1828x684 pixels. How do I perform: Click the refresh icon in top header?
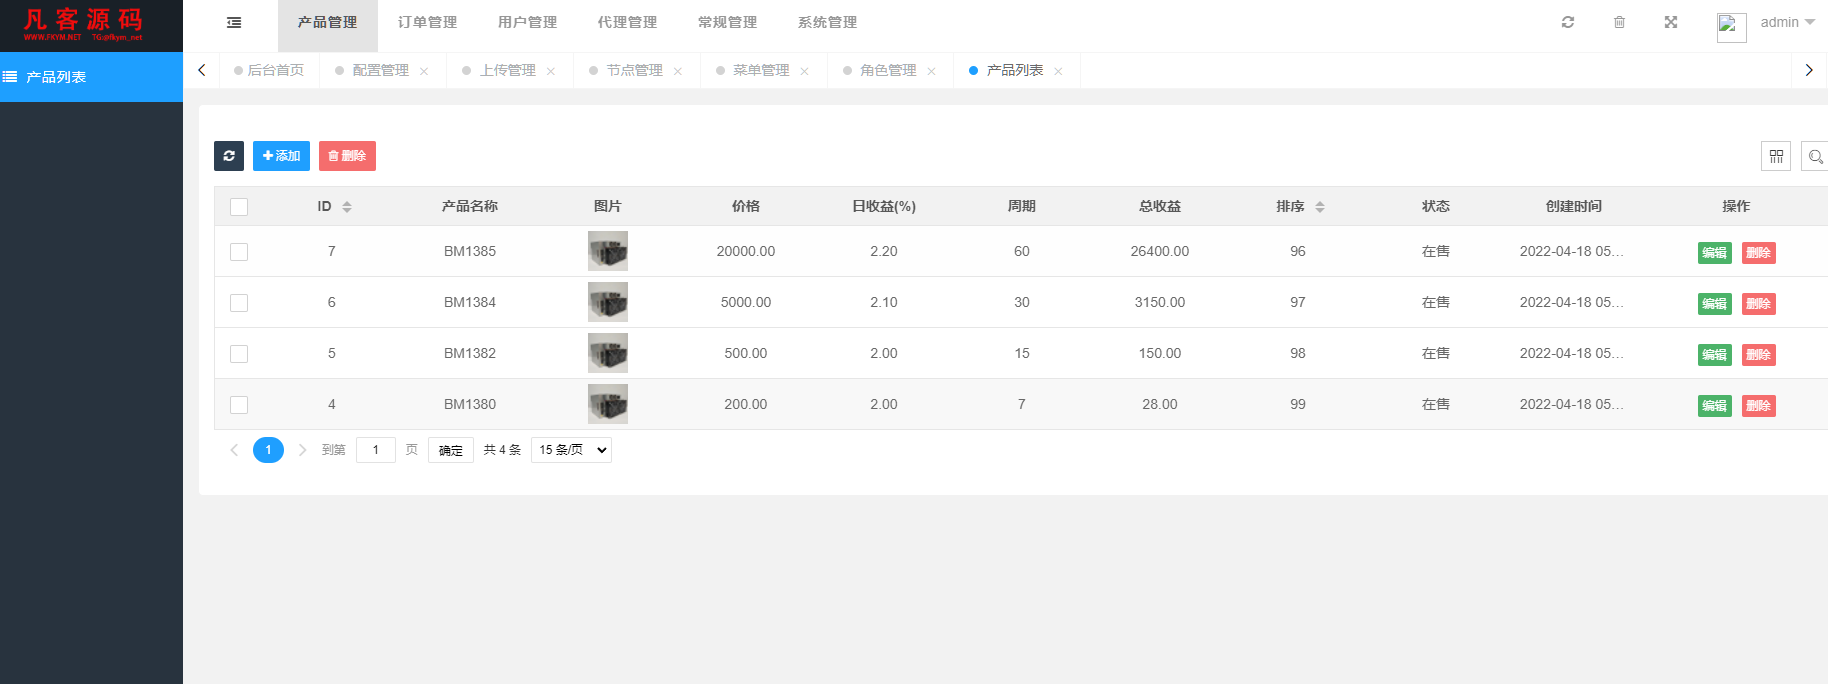coord(1568,22)
